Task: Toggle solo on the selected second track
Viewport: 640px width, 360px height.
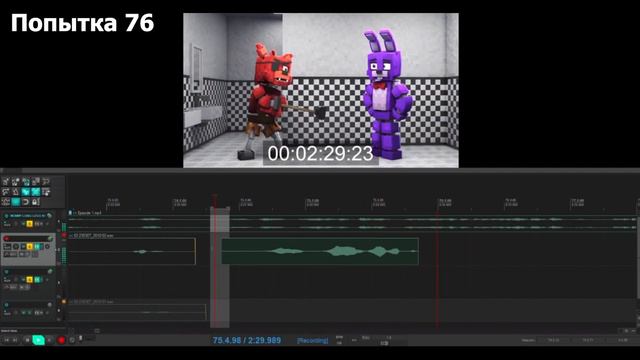Action: coord(29,247)
